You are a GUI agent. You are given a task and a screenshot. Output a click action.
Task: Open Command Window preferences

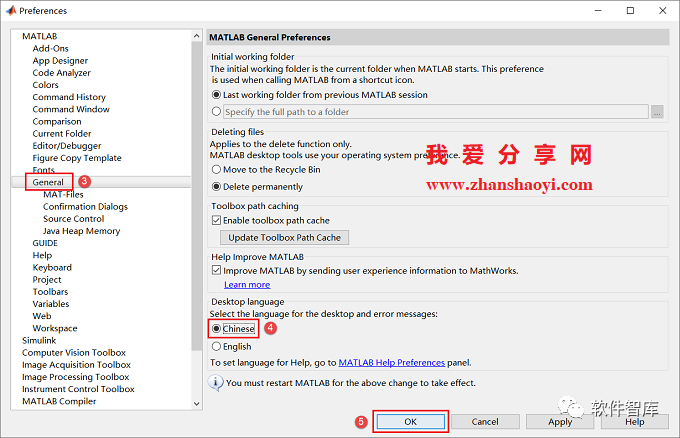pyautogui.click(x=71, y=109)
